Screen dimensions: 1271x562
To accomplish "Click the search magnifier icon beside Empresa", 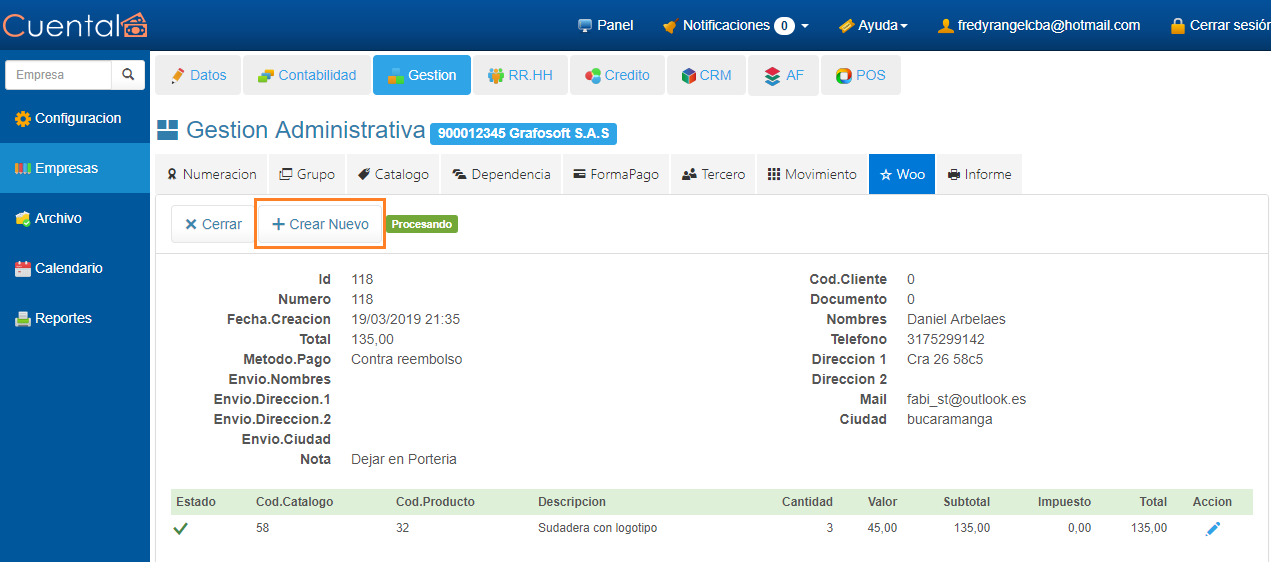I will pyautogui.click(x=127, y=75).
